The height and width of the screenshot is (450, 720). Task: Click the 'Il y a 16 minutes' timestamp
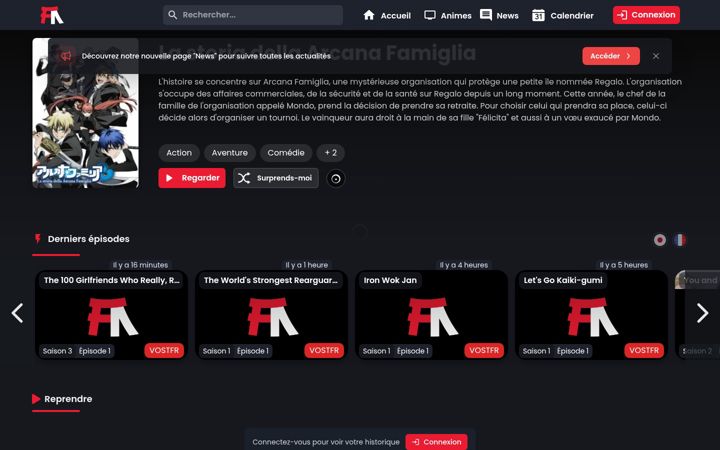(140, 265)
